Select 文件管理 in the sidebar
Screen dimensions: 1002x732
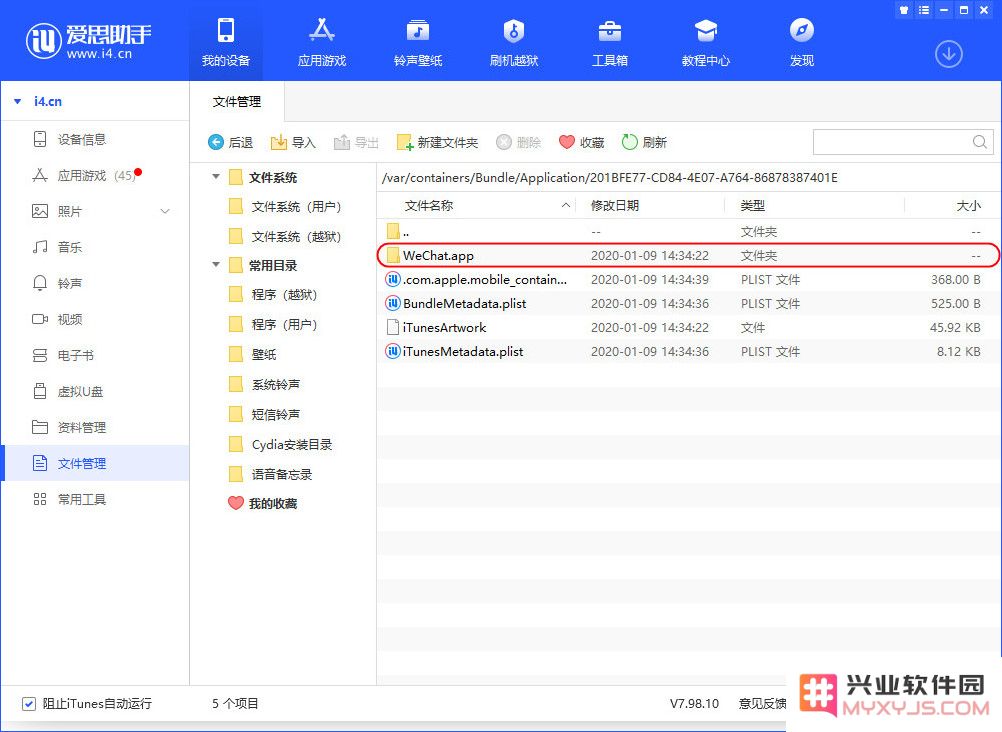click(x=96, y=463)
